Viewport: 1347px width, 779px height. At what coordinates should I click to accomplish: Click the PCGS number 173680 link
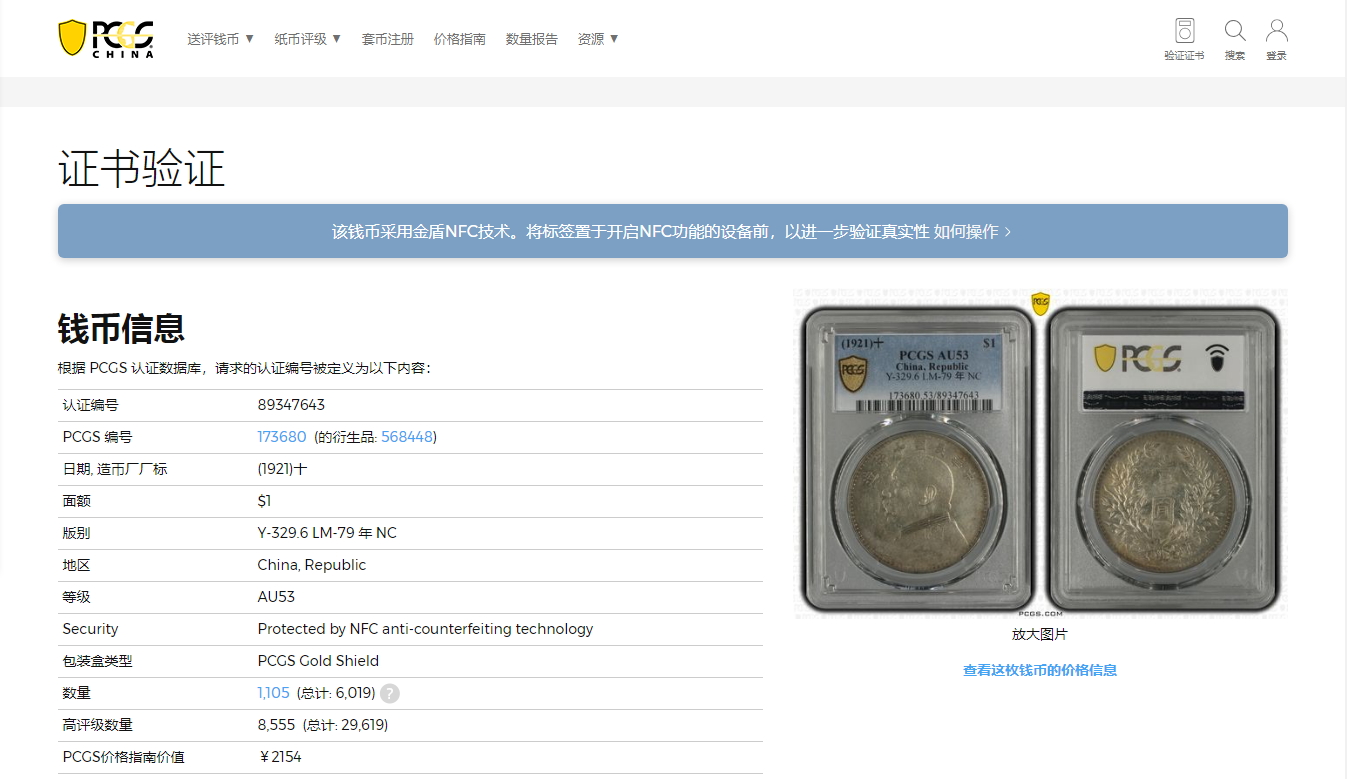click(x=282, y=437)
